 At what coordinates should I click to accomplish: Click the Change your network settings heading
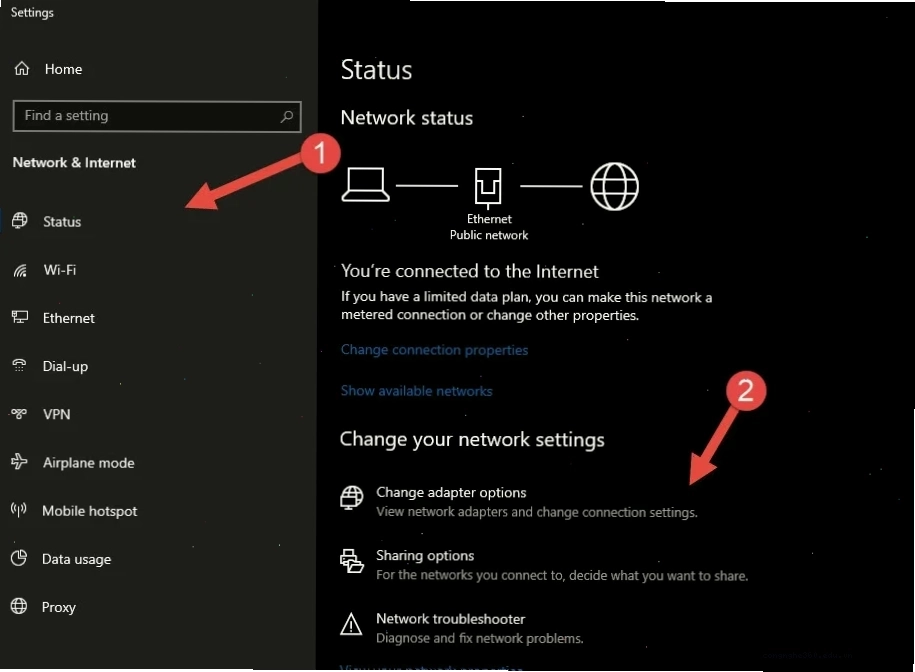[472, 439]
